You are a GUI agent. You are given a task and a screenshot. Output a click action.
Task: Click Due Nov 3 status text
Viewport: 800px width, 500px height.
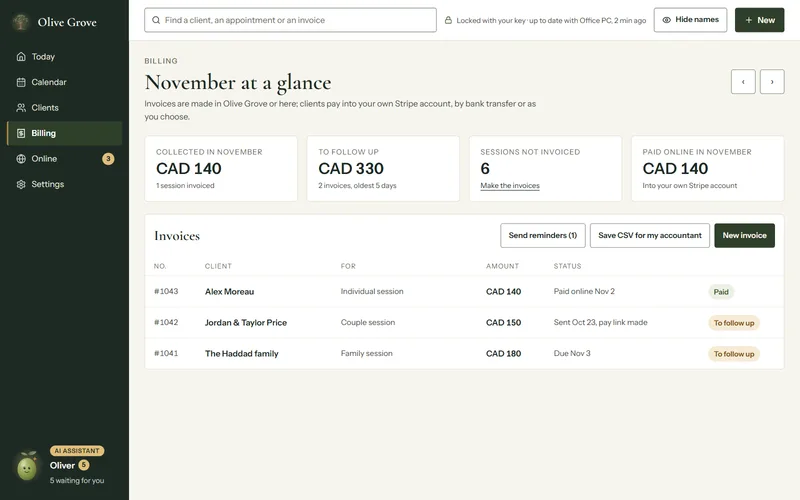(571, 353)
